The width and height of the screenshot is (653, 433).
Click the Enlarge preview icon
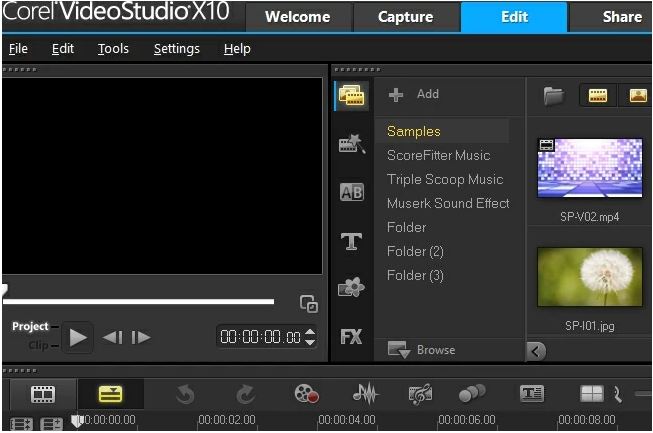pos(309,304)
